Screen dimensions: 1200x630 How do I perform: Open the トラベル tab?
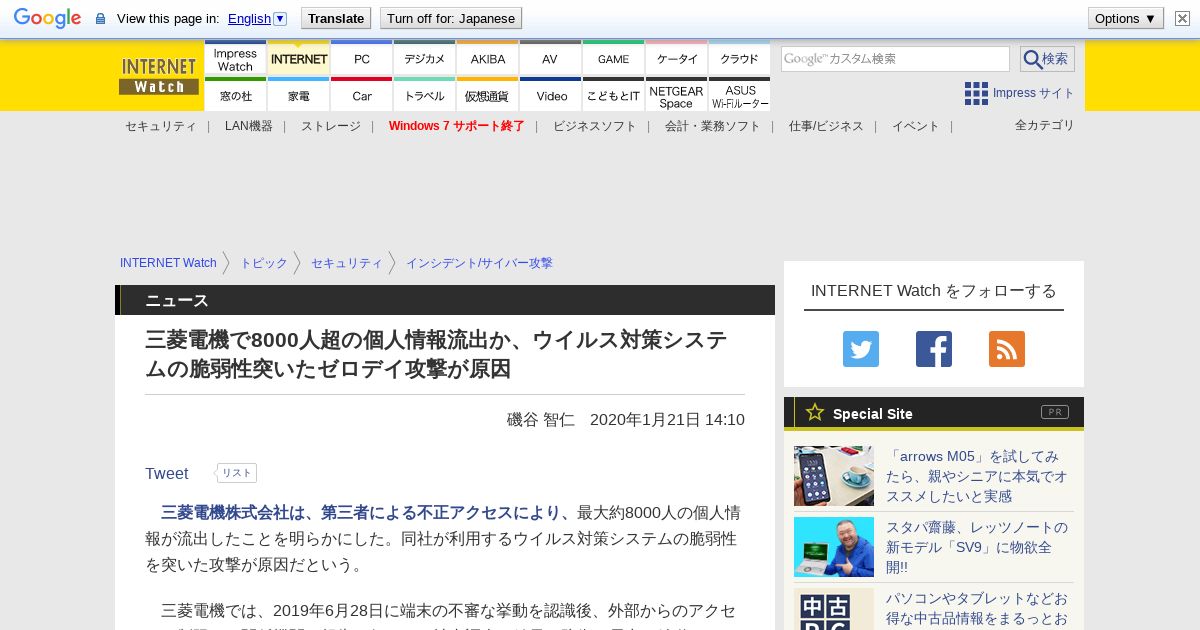425,94
